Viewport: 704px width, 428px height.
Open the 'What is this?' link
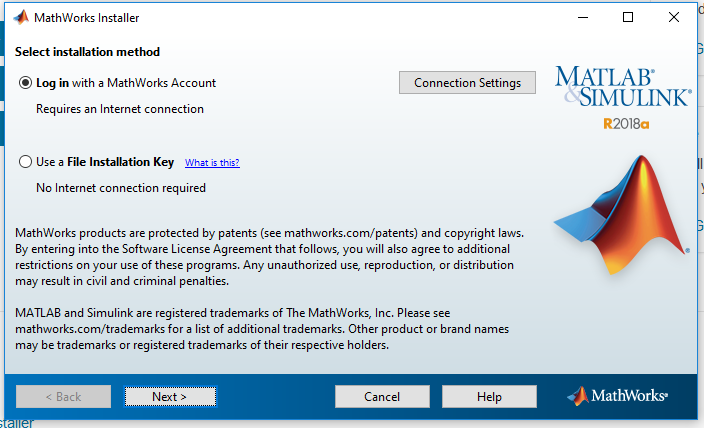click(x=212, y=163)
